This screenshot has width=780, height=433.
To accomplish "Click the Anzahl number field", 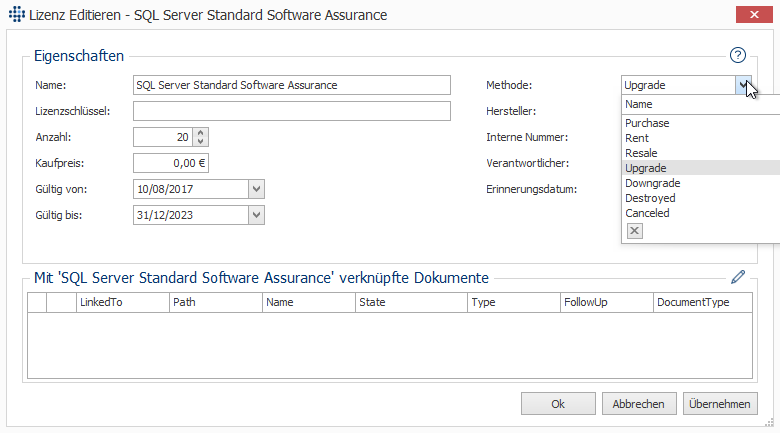I will 163,137.
